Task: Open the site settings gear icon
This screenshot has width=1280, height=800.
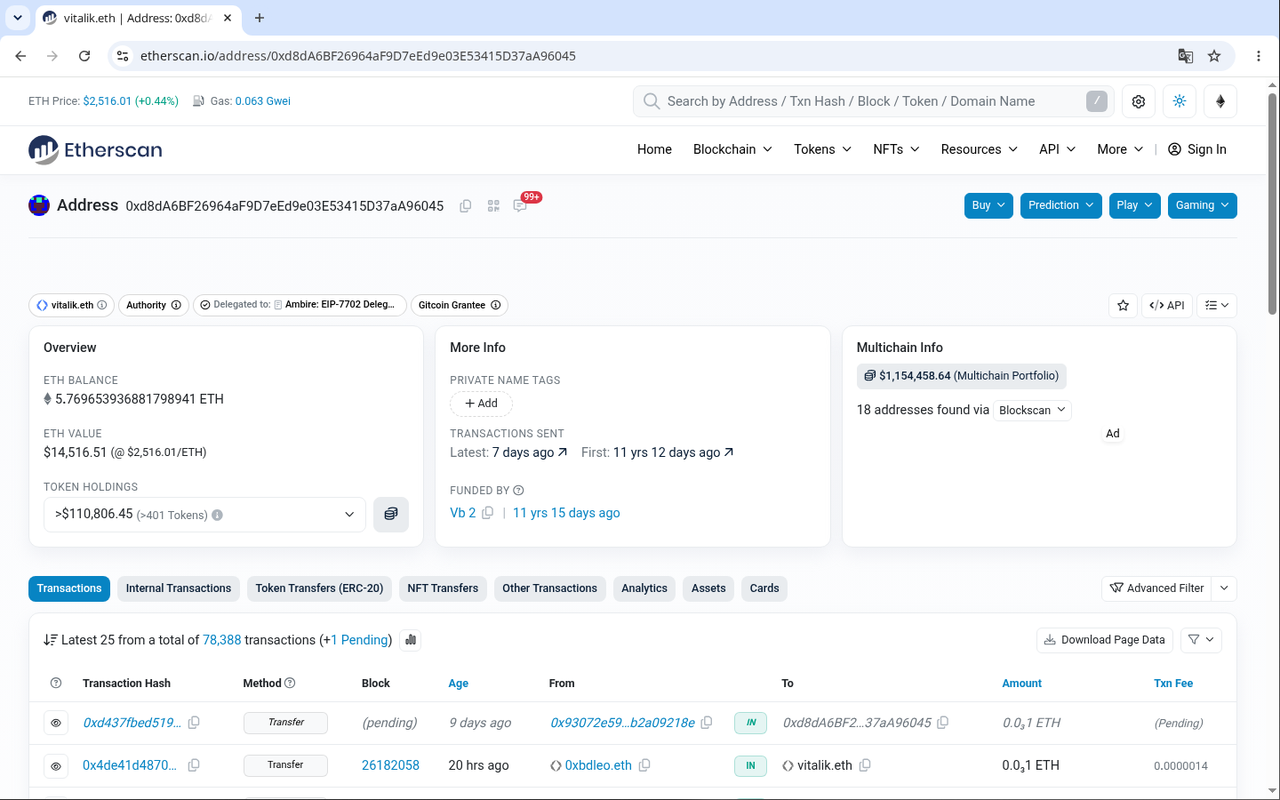Action: click(x=1138, y=101)
